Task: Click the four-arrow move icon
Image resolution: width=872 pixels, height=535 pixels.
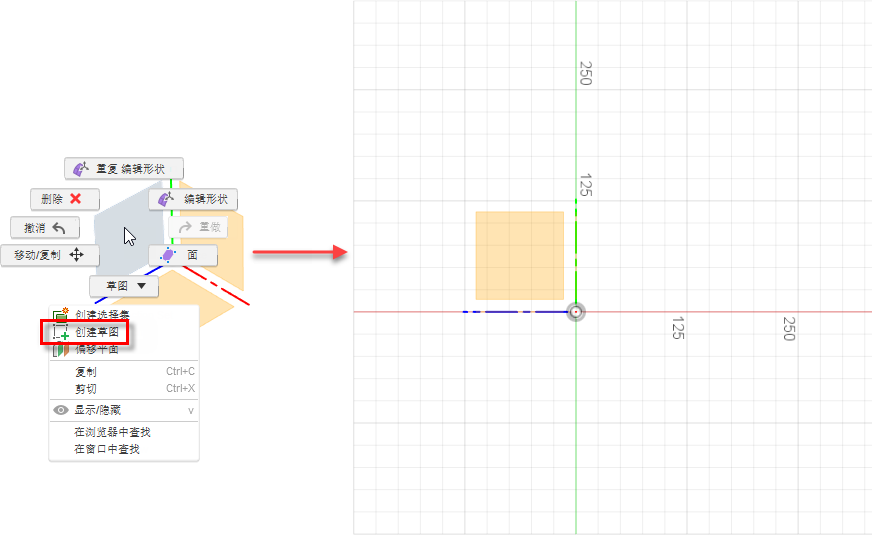Action: 76,255
